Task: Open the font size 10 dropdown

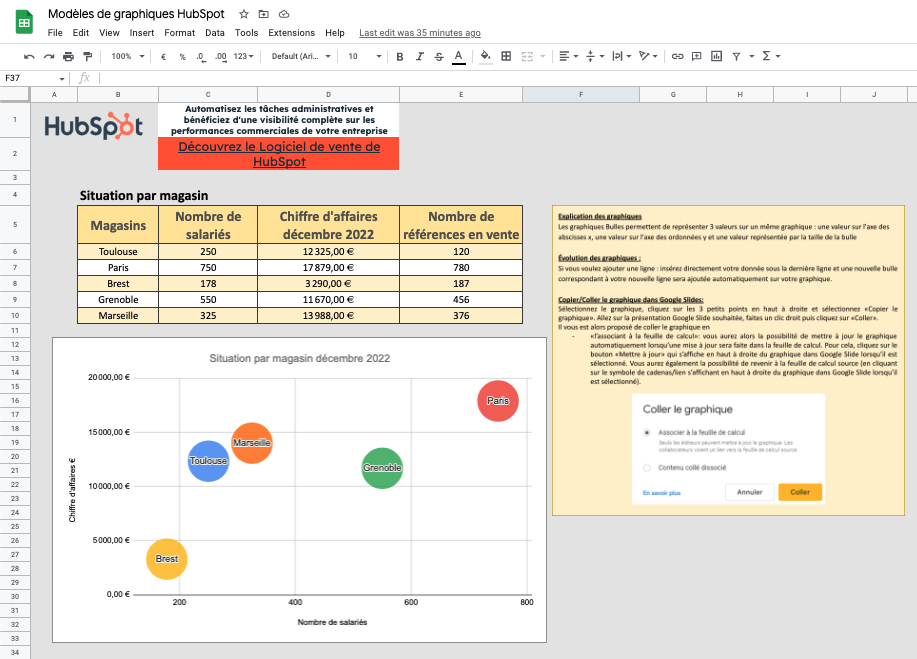Action: pos(364,57)
